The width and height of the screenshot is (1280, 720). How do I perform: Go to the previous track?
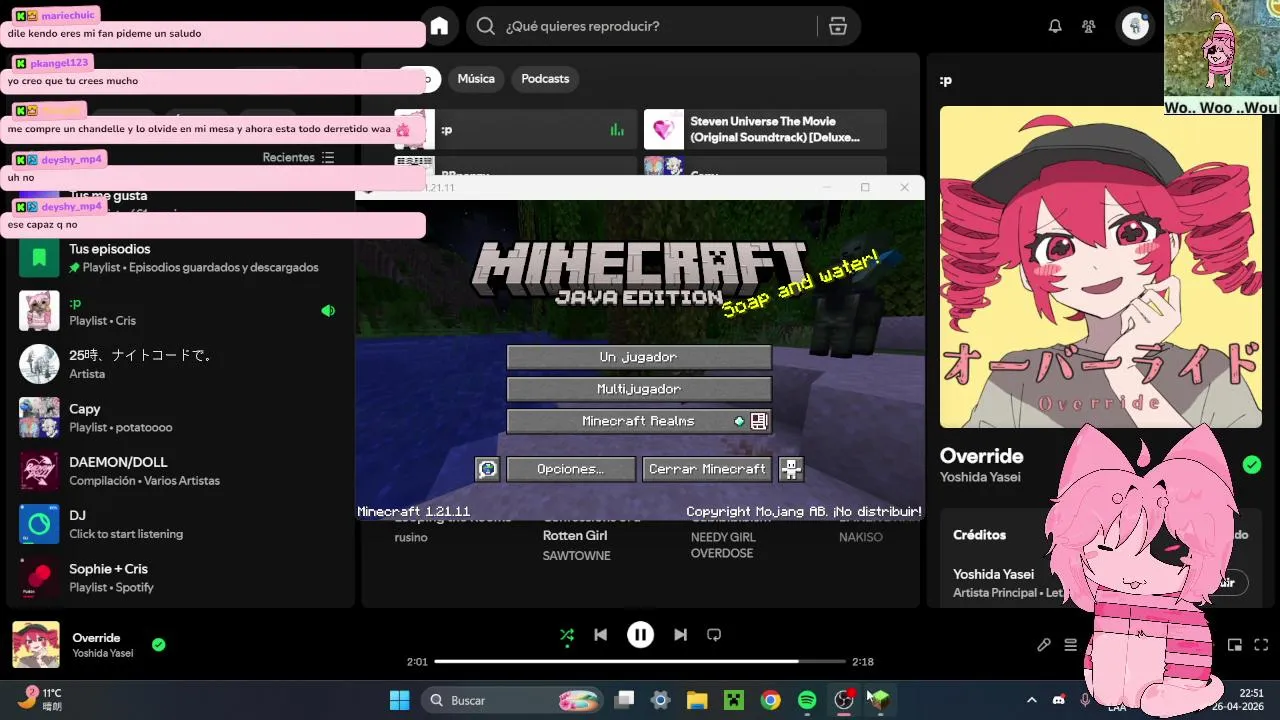click(600, 634)
